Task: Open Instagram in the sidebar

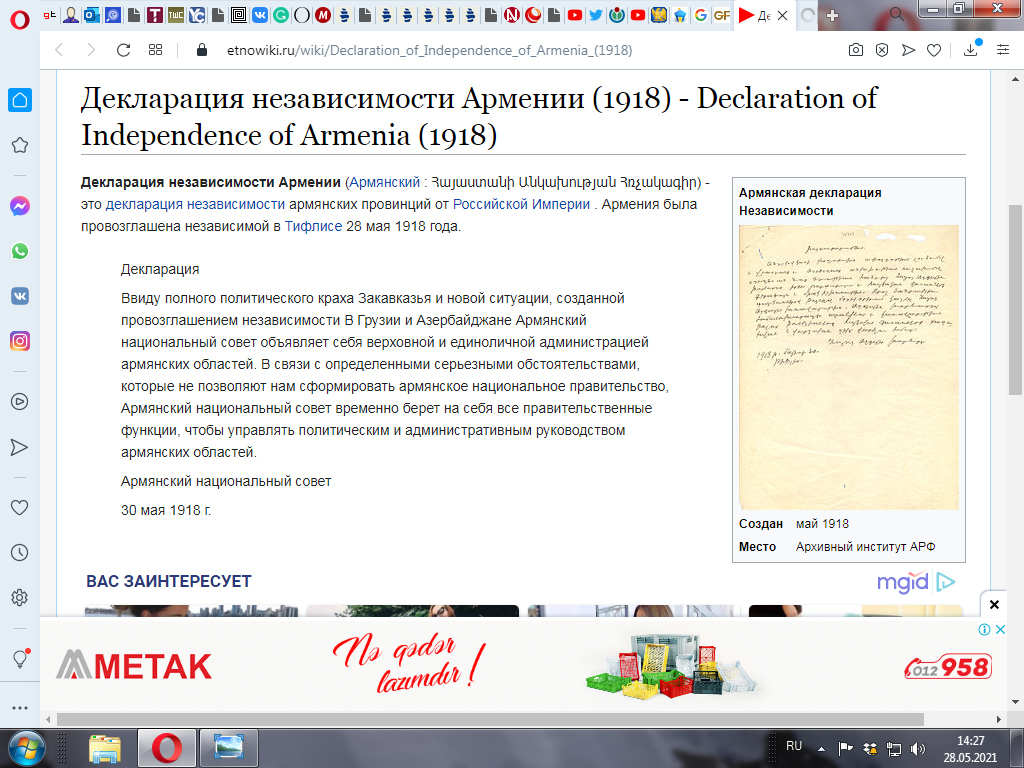Action: [x=20, y=341]
